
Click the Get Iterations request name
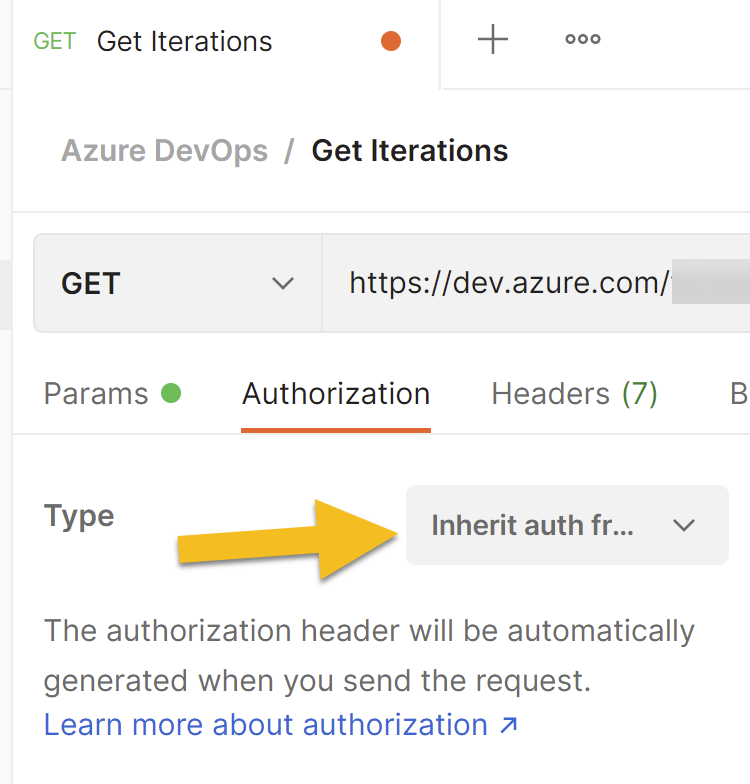(410, 151)
